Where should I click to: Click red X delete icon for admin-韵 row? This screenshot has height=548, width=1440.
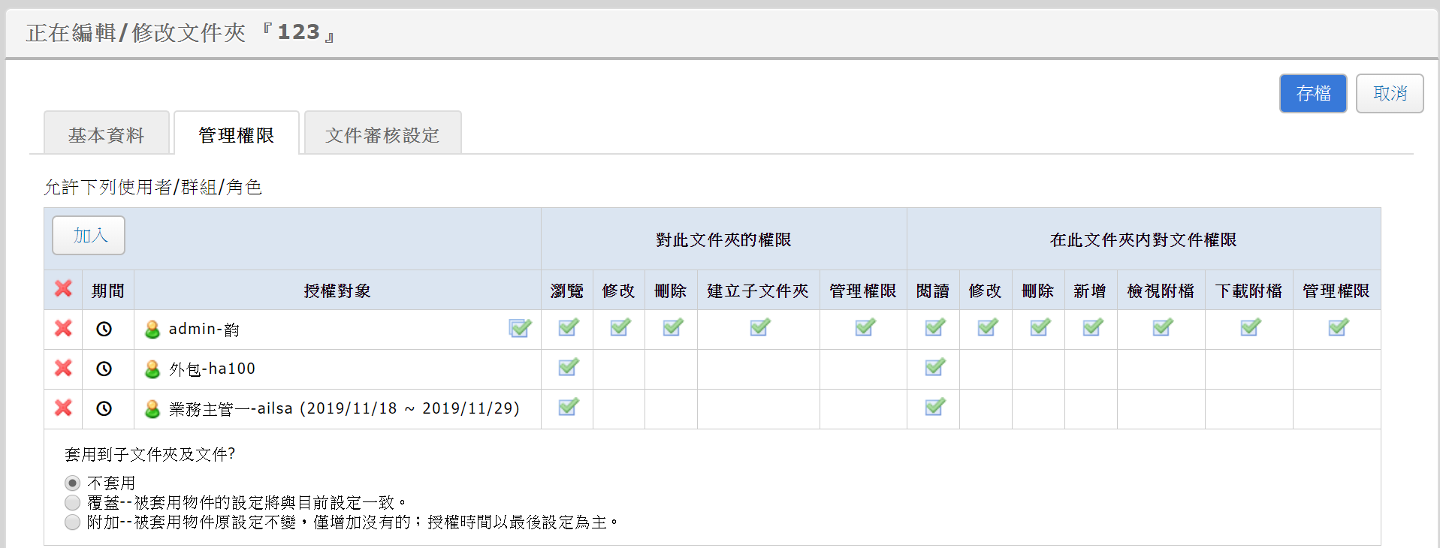[63, 328]
